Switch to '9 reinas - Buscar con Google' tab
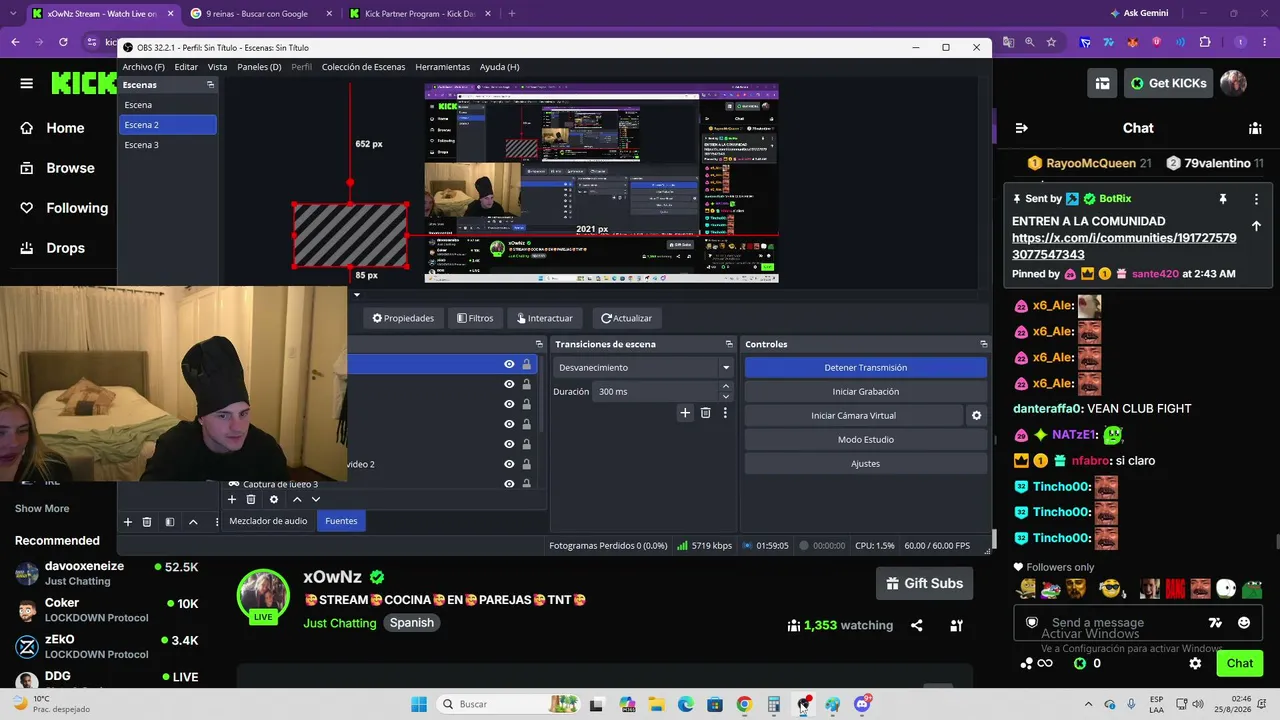 coord(256,14)
